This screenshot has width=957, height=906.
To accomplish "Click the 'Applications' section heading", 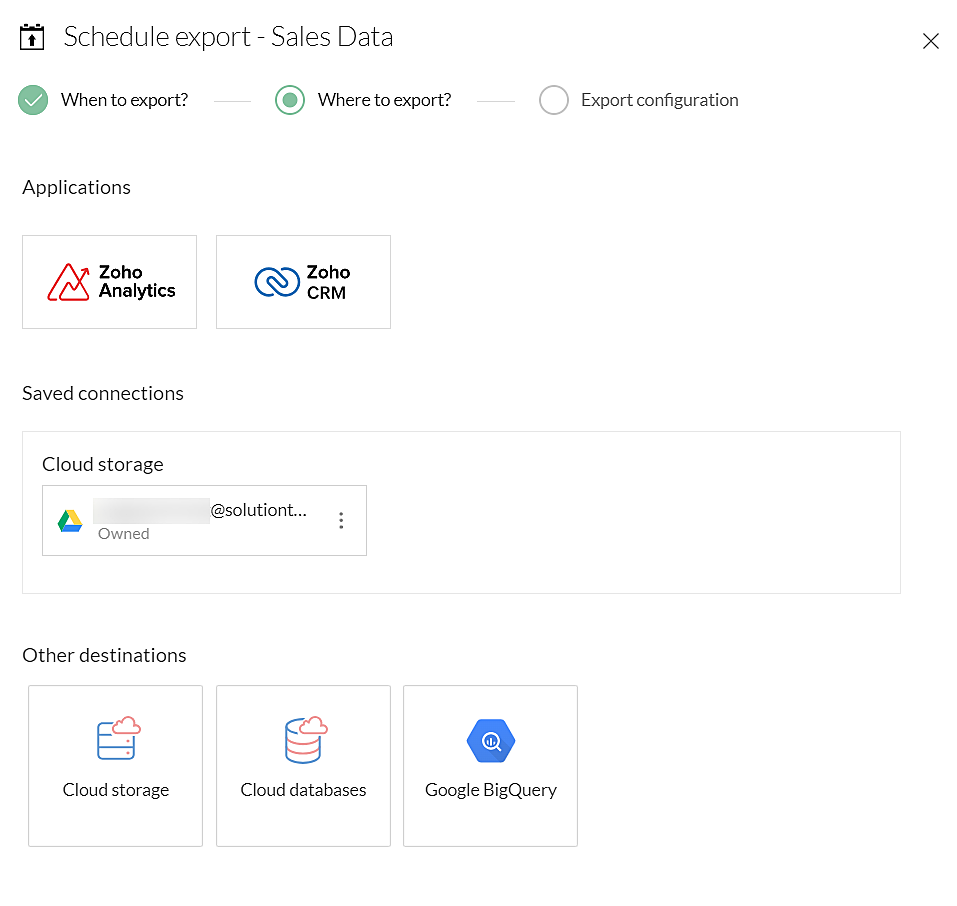I will (x=77, y=187).
